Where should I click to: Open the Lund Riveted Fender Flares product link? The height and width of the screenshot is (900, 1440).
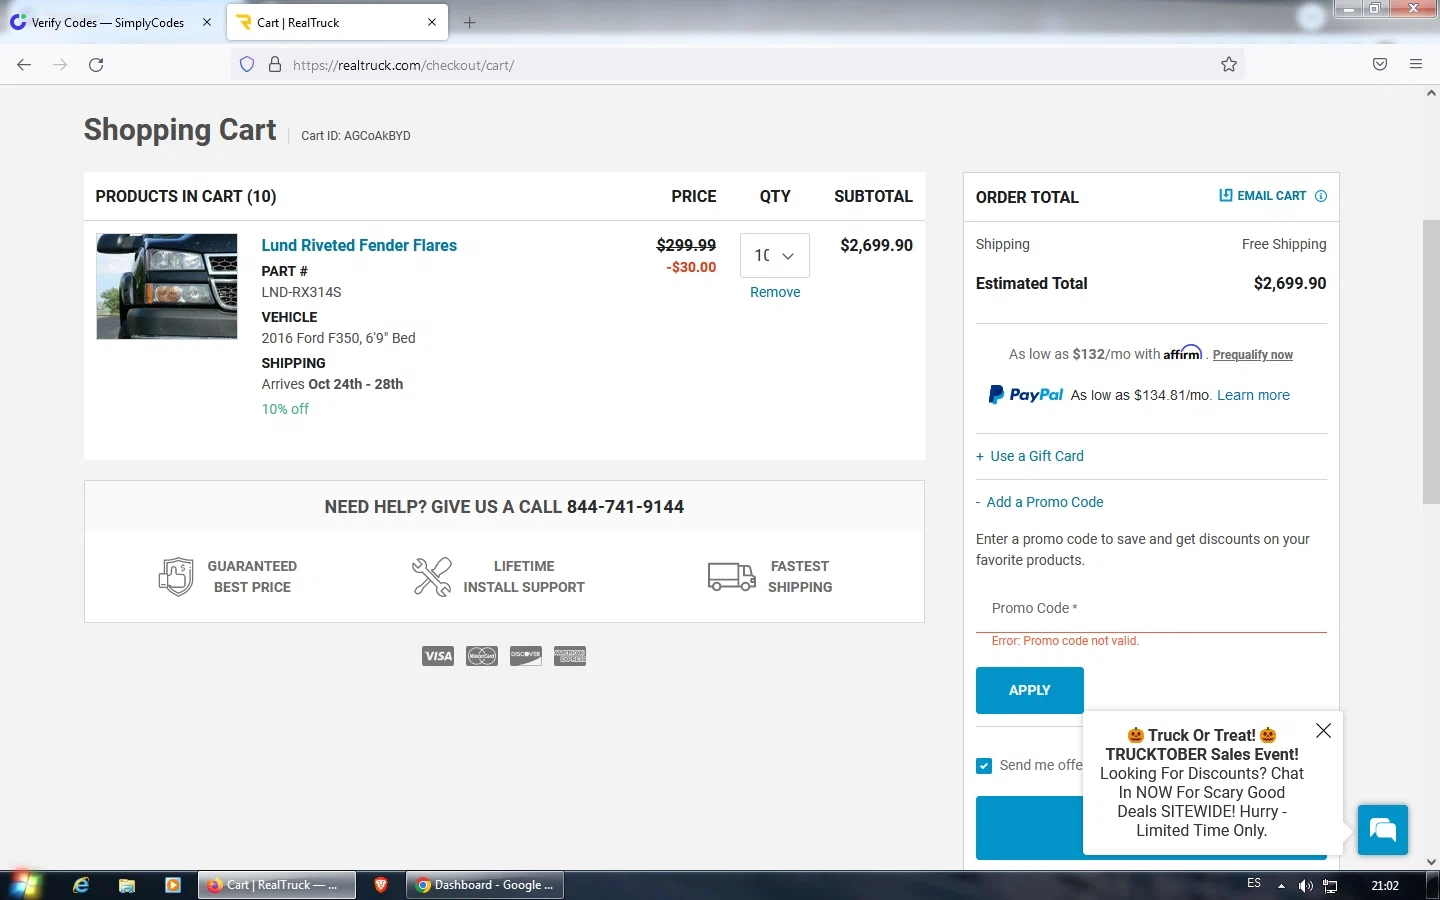point(359,245)
